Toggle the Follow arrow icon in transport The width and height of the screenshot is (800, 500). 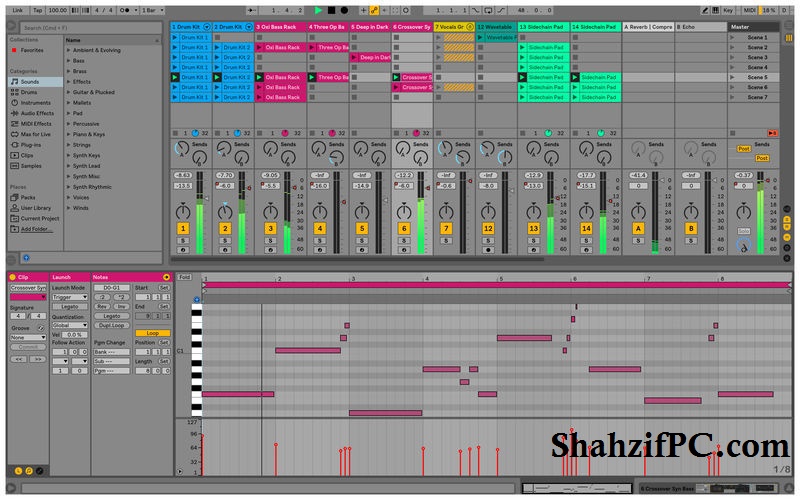pyautogui.click(x=251, y=10)
